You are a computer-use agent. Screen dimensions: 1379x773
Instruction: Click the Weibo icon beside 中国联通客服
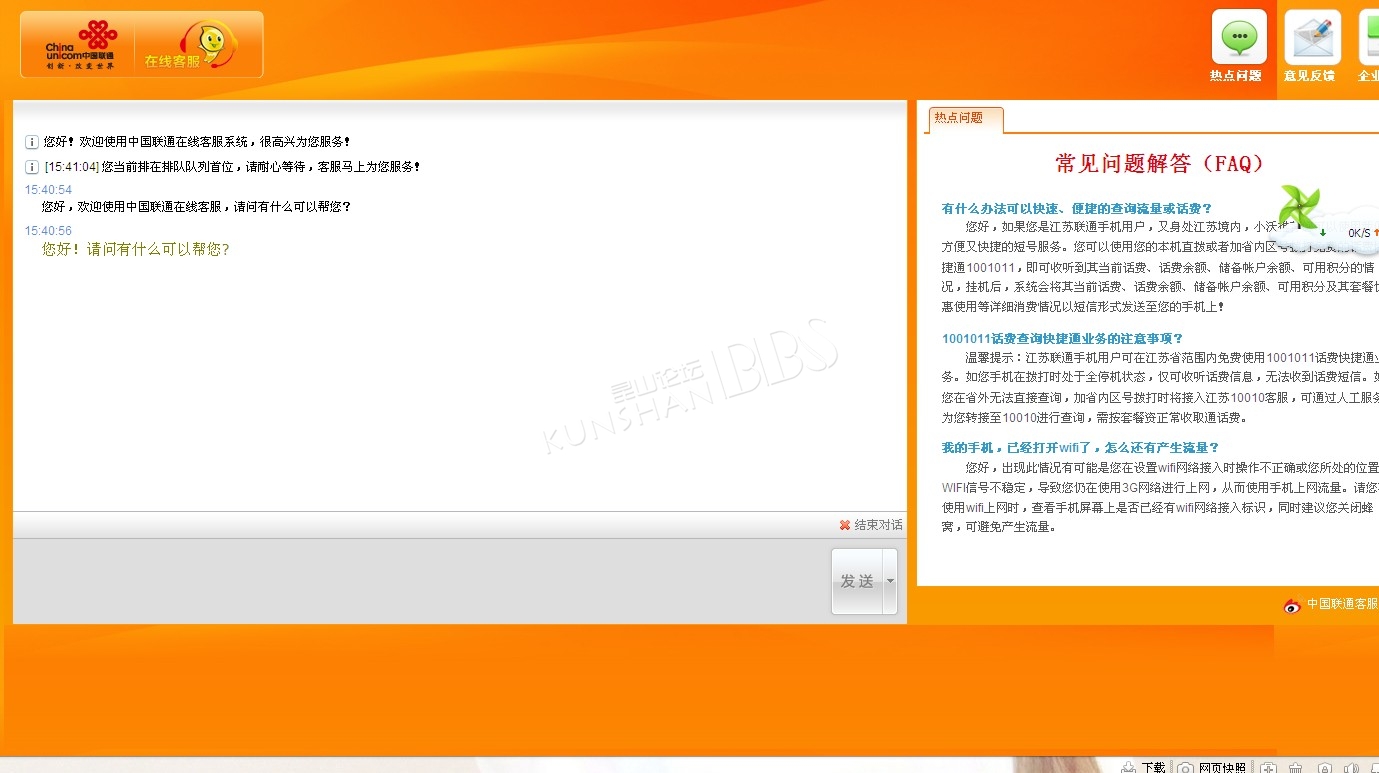click(1292, 605)
